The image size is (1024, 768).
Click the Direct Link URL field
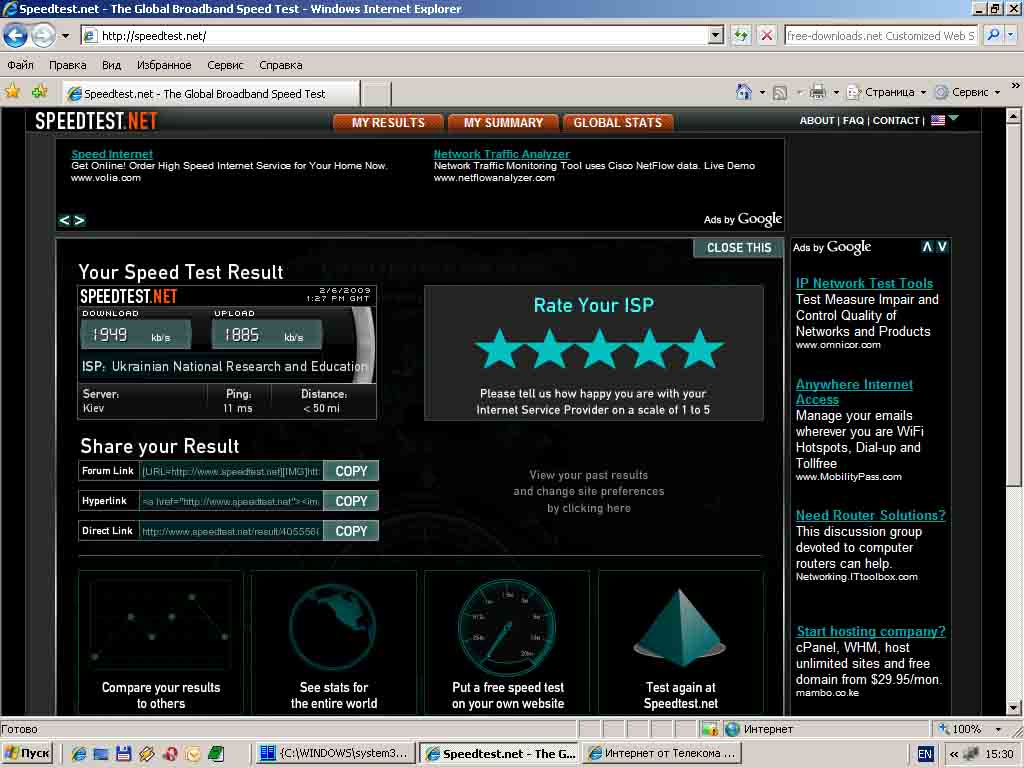(230, 531)
